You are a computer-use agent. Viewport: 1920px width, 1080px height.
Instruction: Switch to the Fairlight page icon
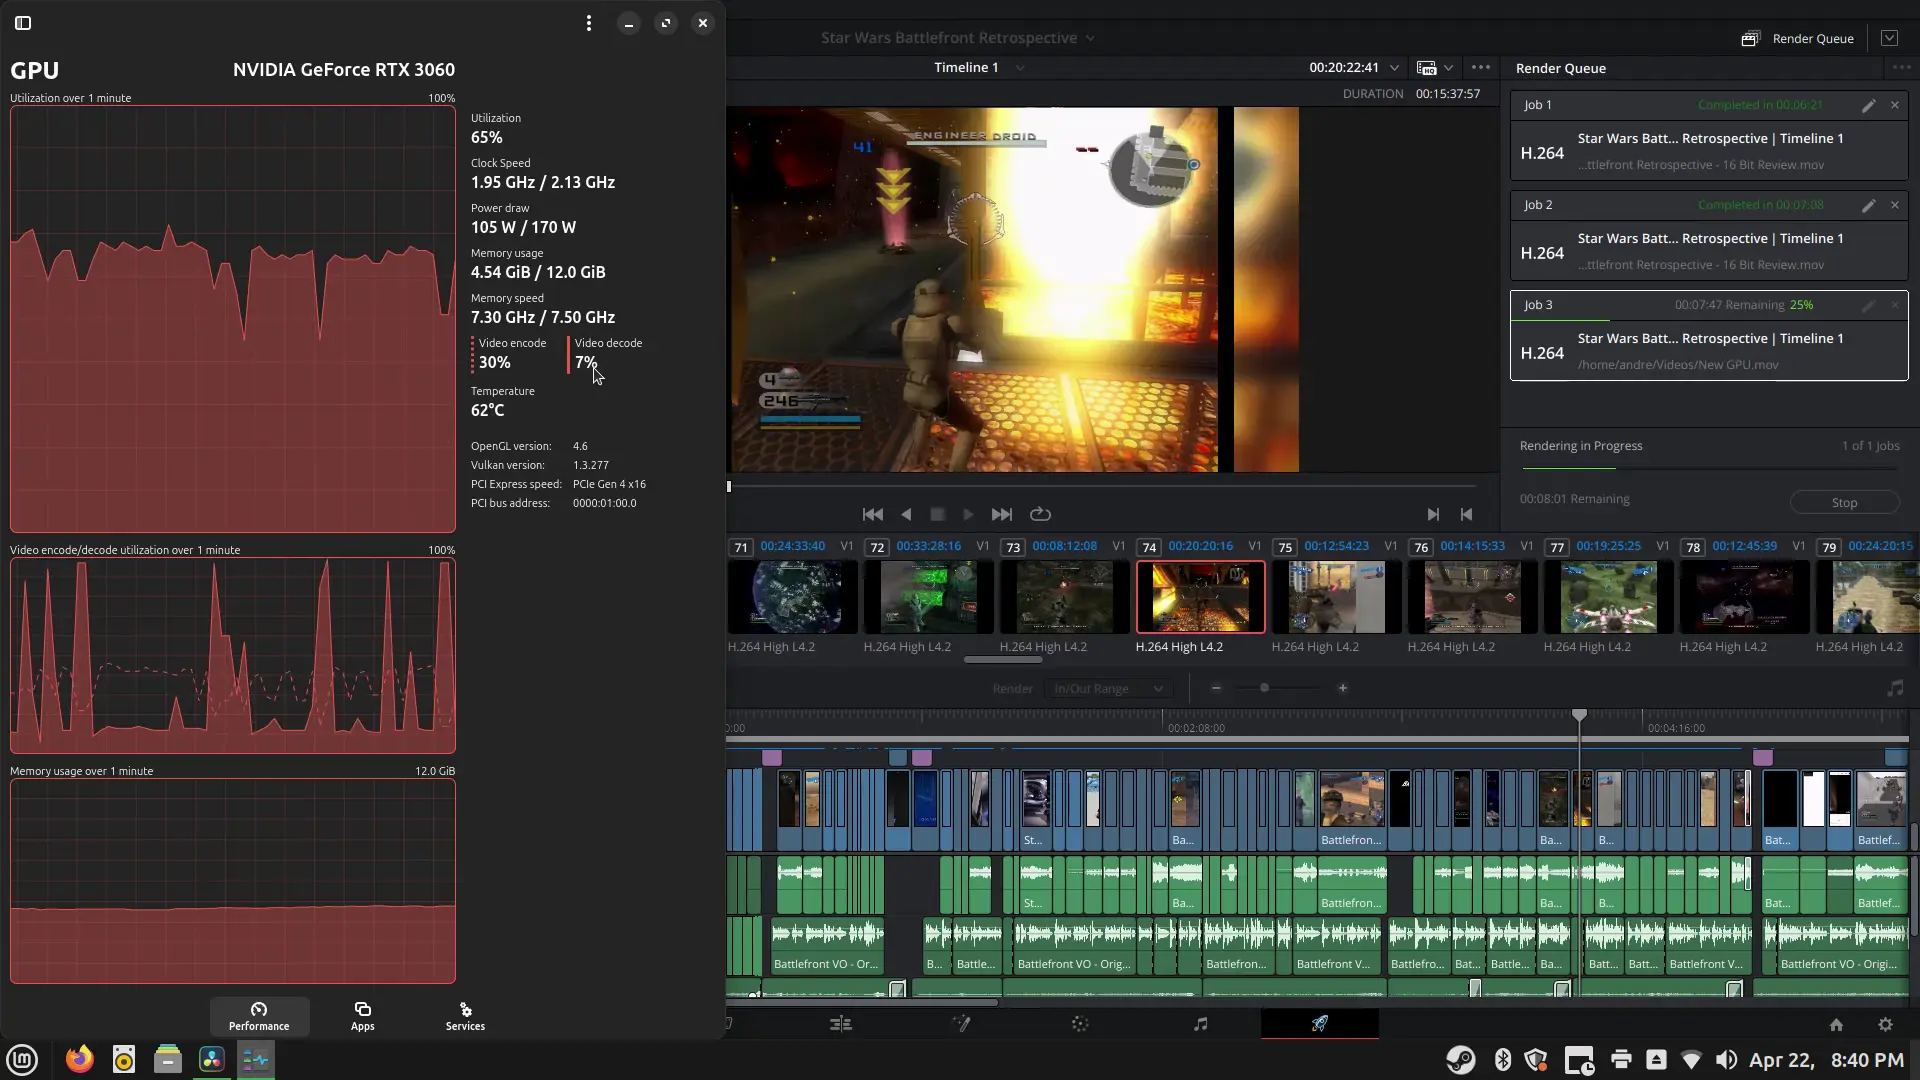[1201, 1024]
